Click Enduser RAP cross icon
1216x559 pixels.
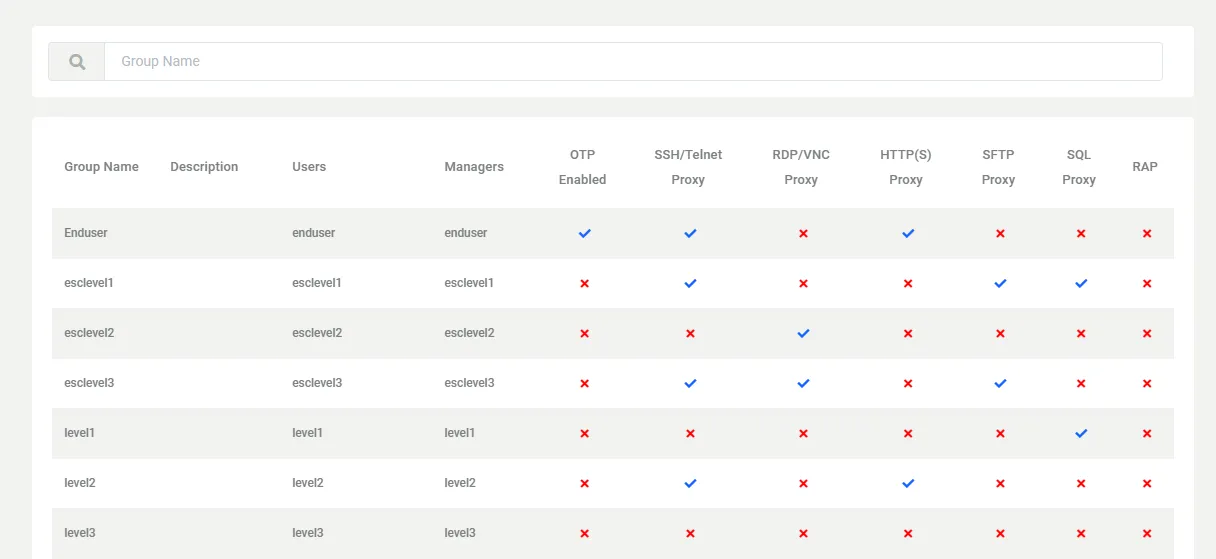1147,233
